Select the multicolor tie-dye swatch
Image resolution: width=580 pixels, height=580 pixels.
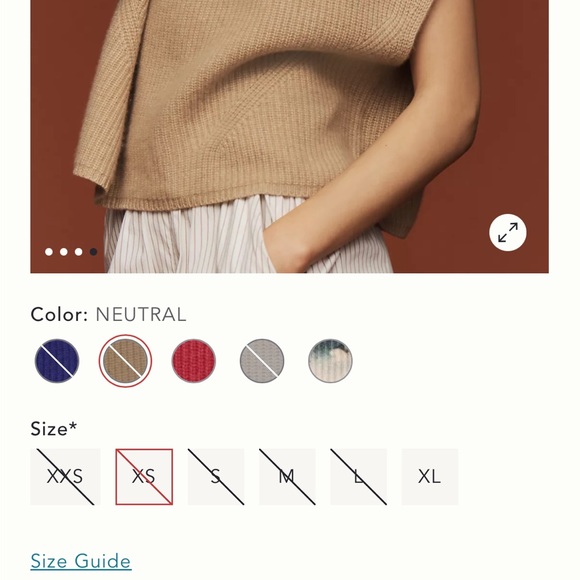pyautogui.click(x=330, y=361)
